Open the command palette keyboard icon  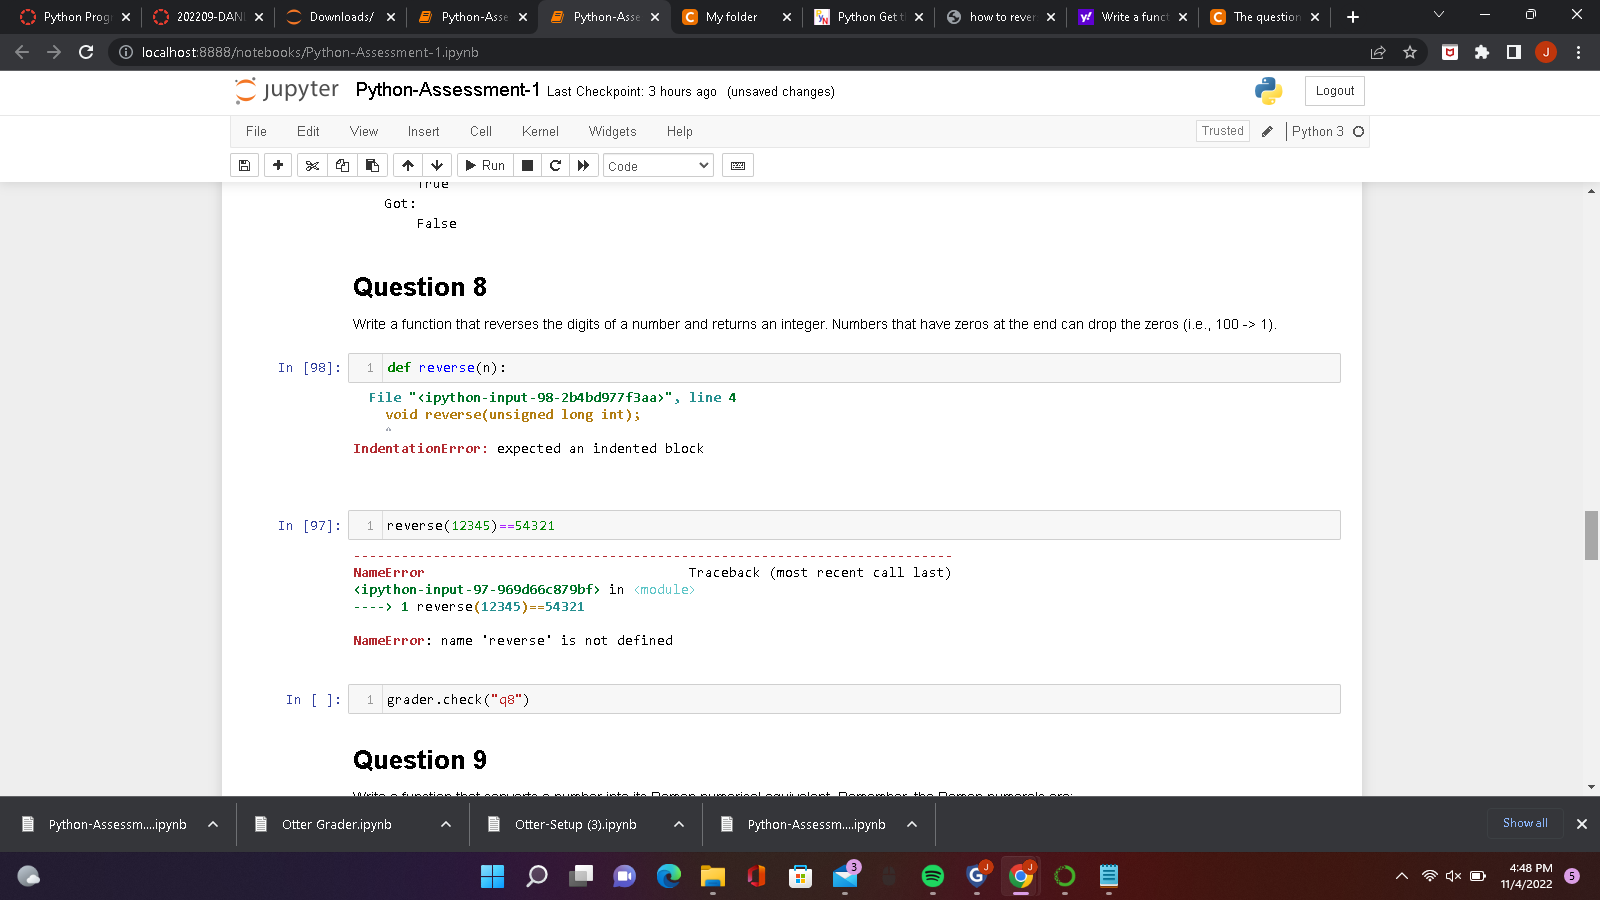(x=738, y=166)
